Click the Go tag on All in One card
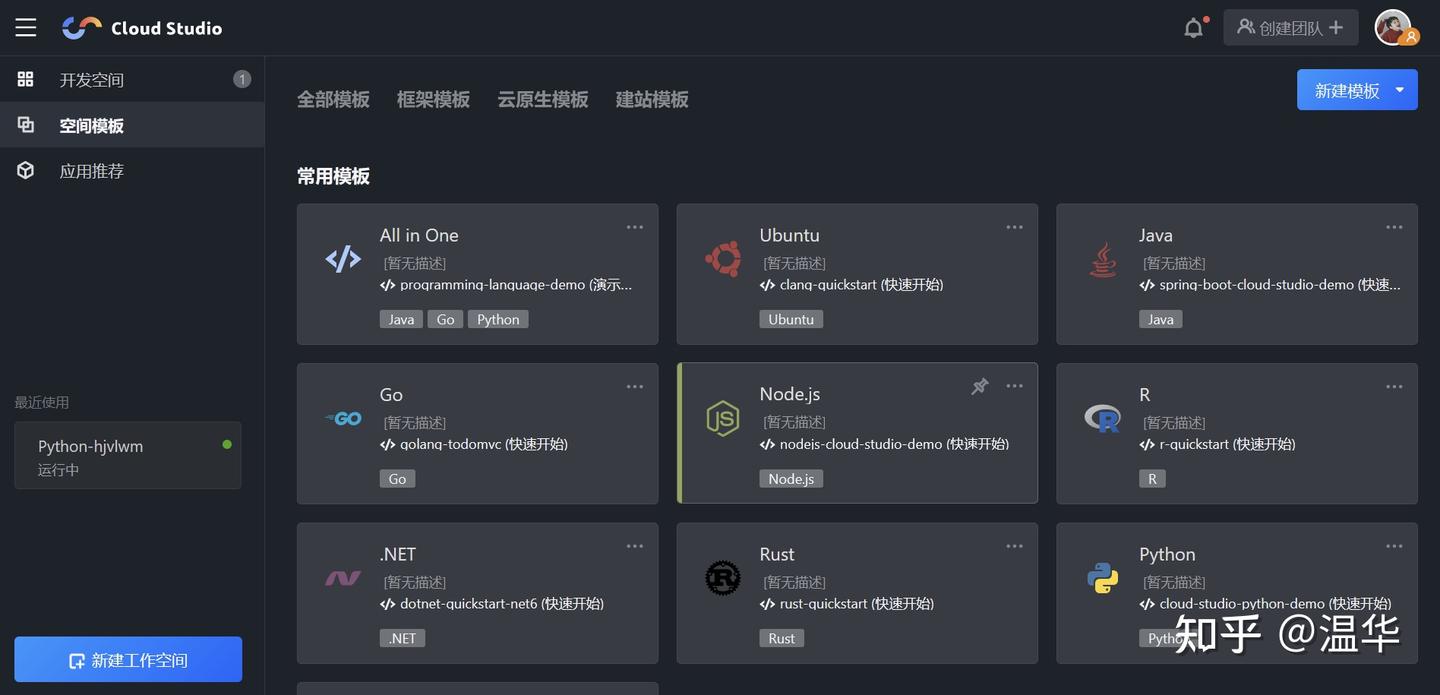The width and height of the screenshot is (1440, 695). (x=446, y=319)
